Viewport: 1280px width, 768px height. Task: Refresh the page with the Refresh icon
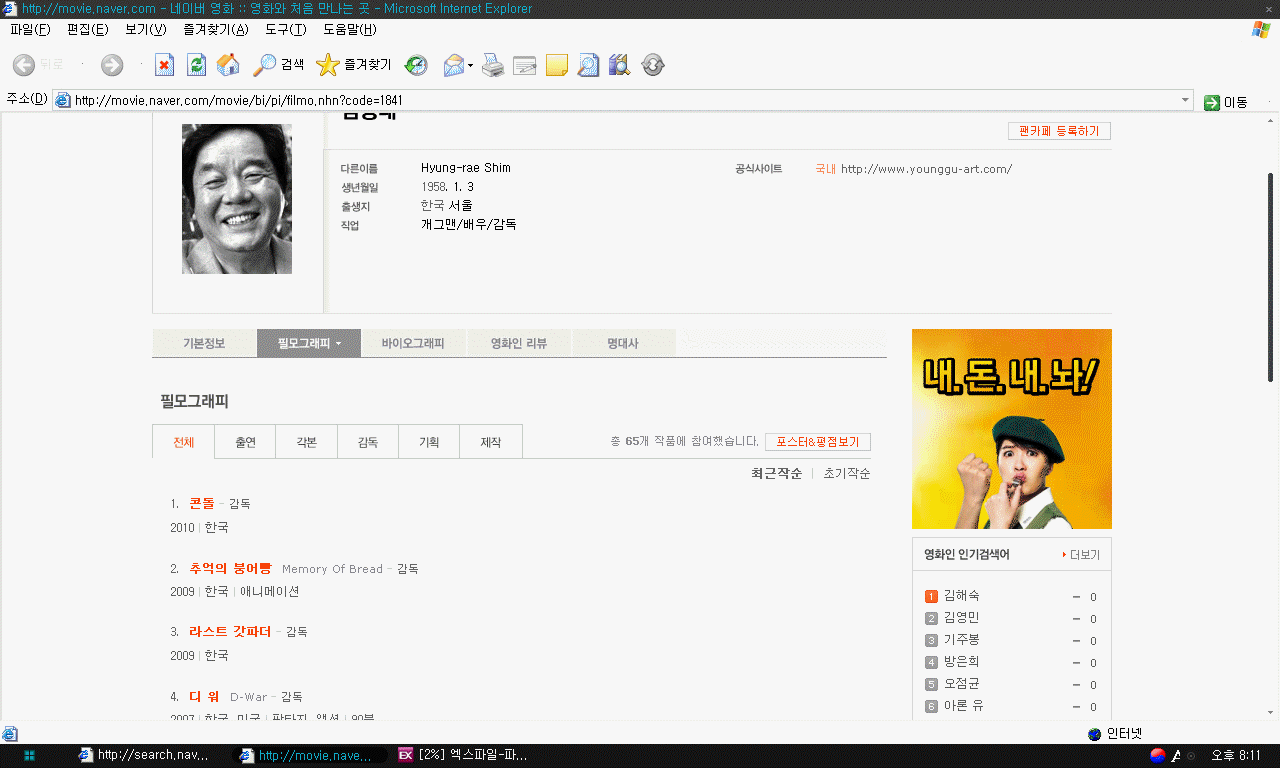(x=197, y=65)
